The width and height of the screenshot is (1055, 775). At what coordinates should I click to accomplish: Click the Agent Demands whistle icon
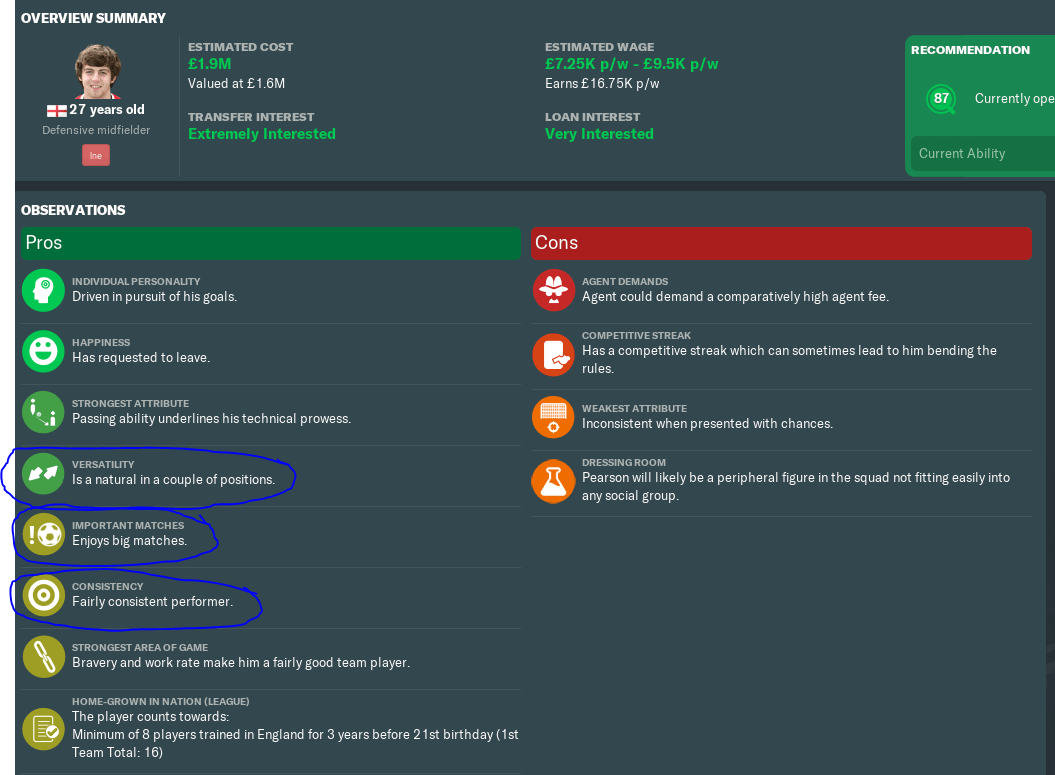point(553,291)
